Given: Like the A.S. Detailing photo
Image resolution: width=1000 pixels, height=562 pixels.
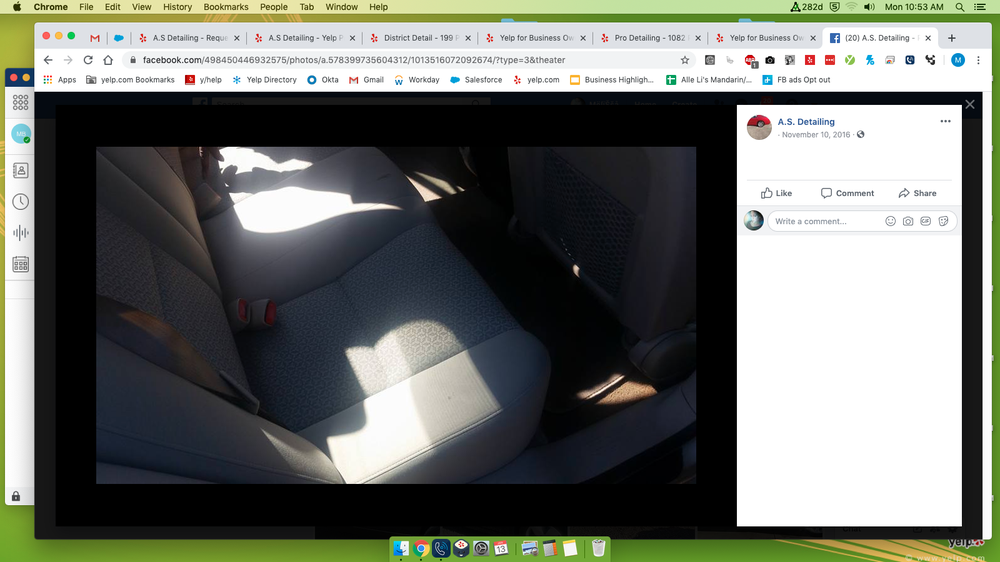Looking at the screenshot, I should point(776,193).
